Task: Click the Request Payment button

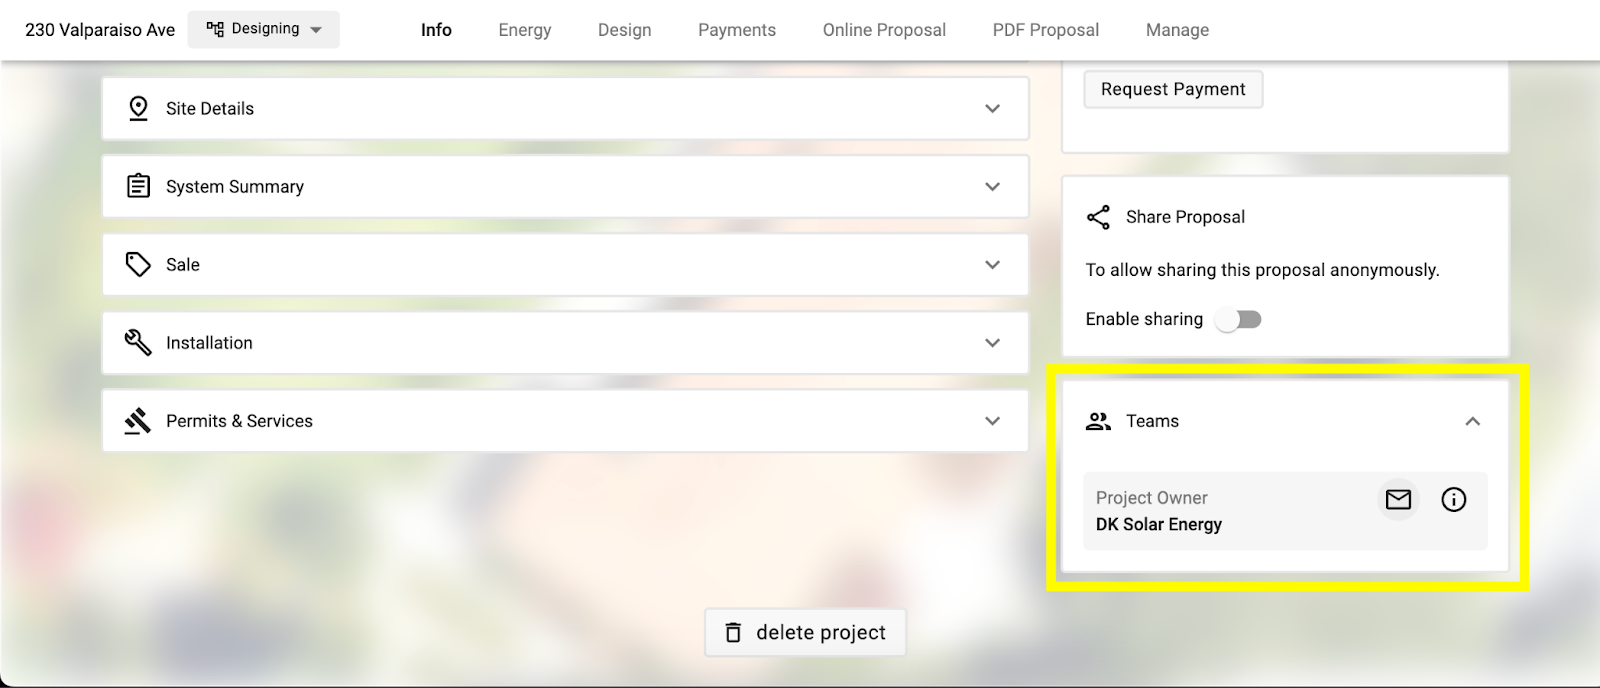Action: coord(1173,89)
